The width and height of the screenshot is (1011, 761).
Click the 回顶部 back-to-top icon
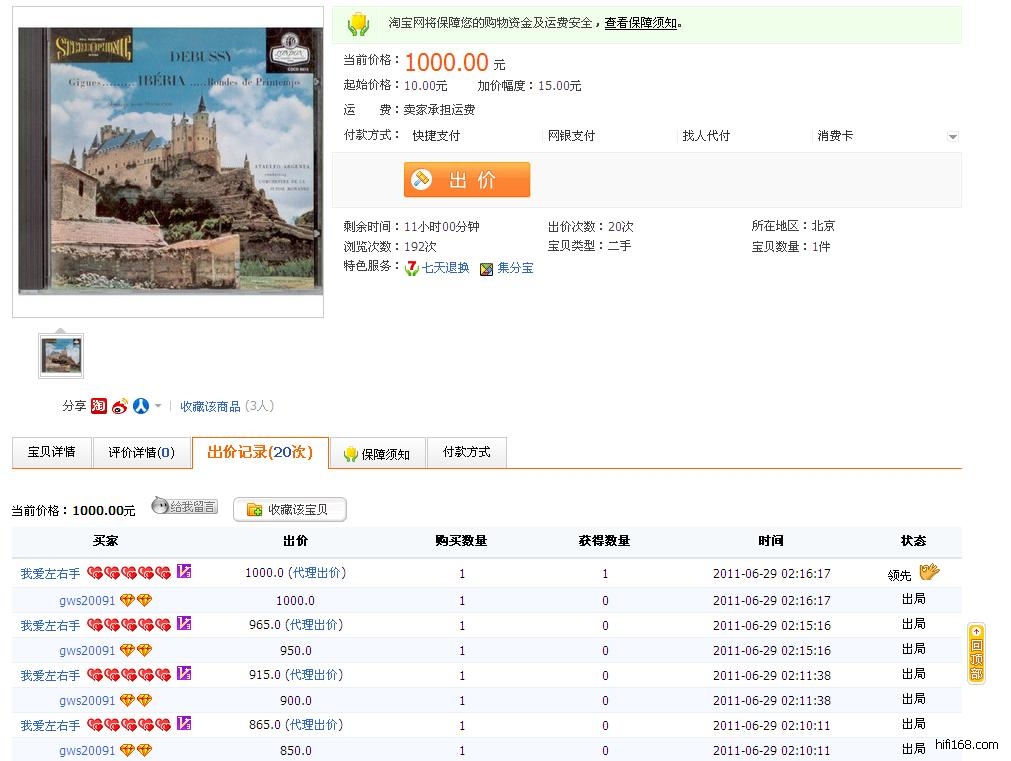976,653
